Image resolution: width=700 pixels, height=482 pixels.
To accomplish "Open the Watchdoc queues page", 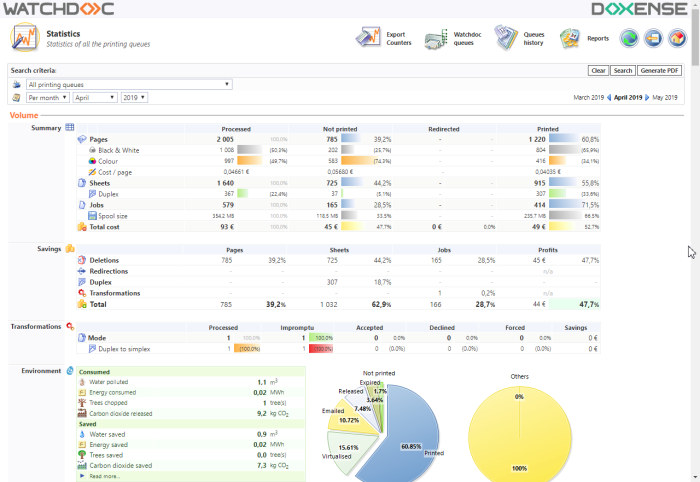I will [435, 39].
